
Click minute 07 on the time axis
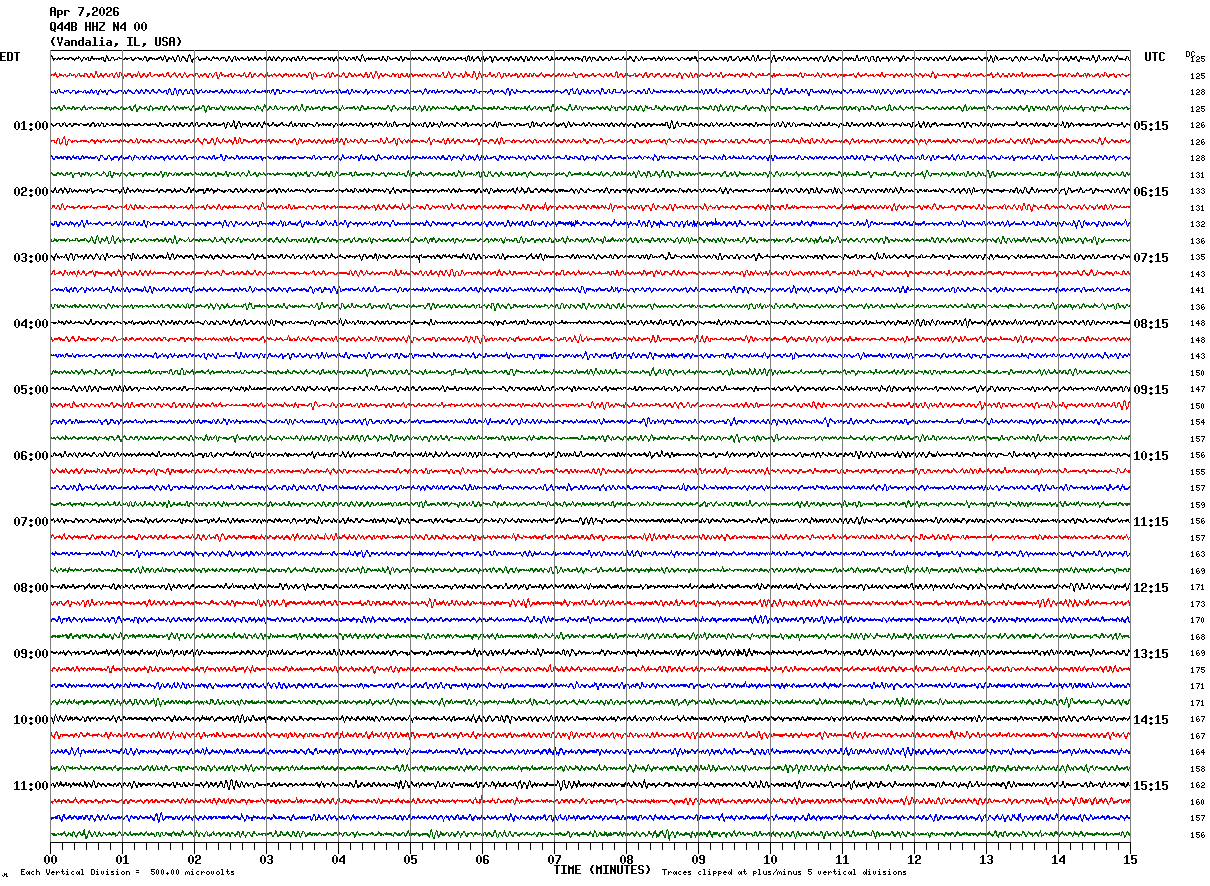[x=554, y=859]
